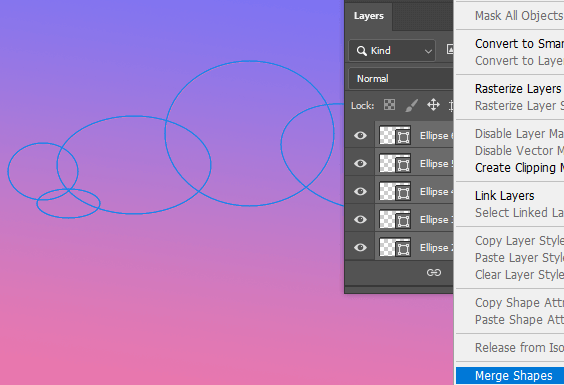The image size is (564, 385).
Task: Click Copy Layer Style entry
Action: tap(519, 241)
